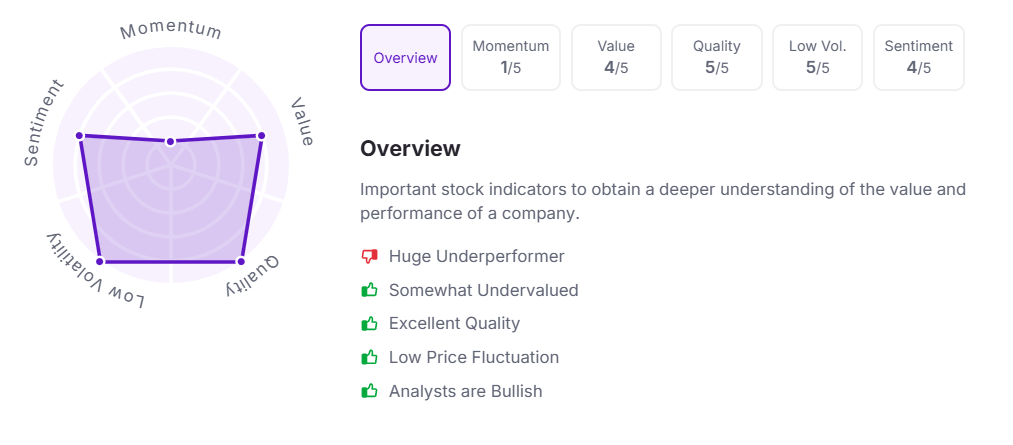Open the Low Vol. 5/5 tab

click(x=818, y=58)
